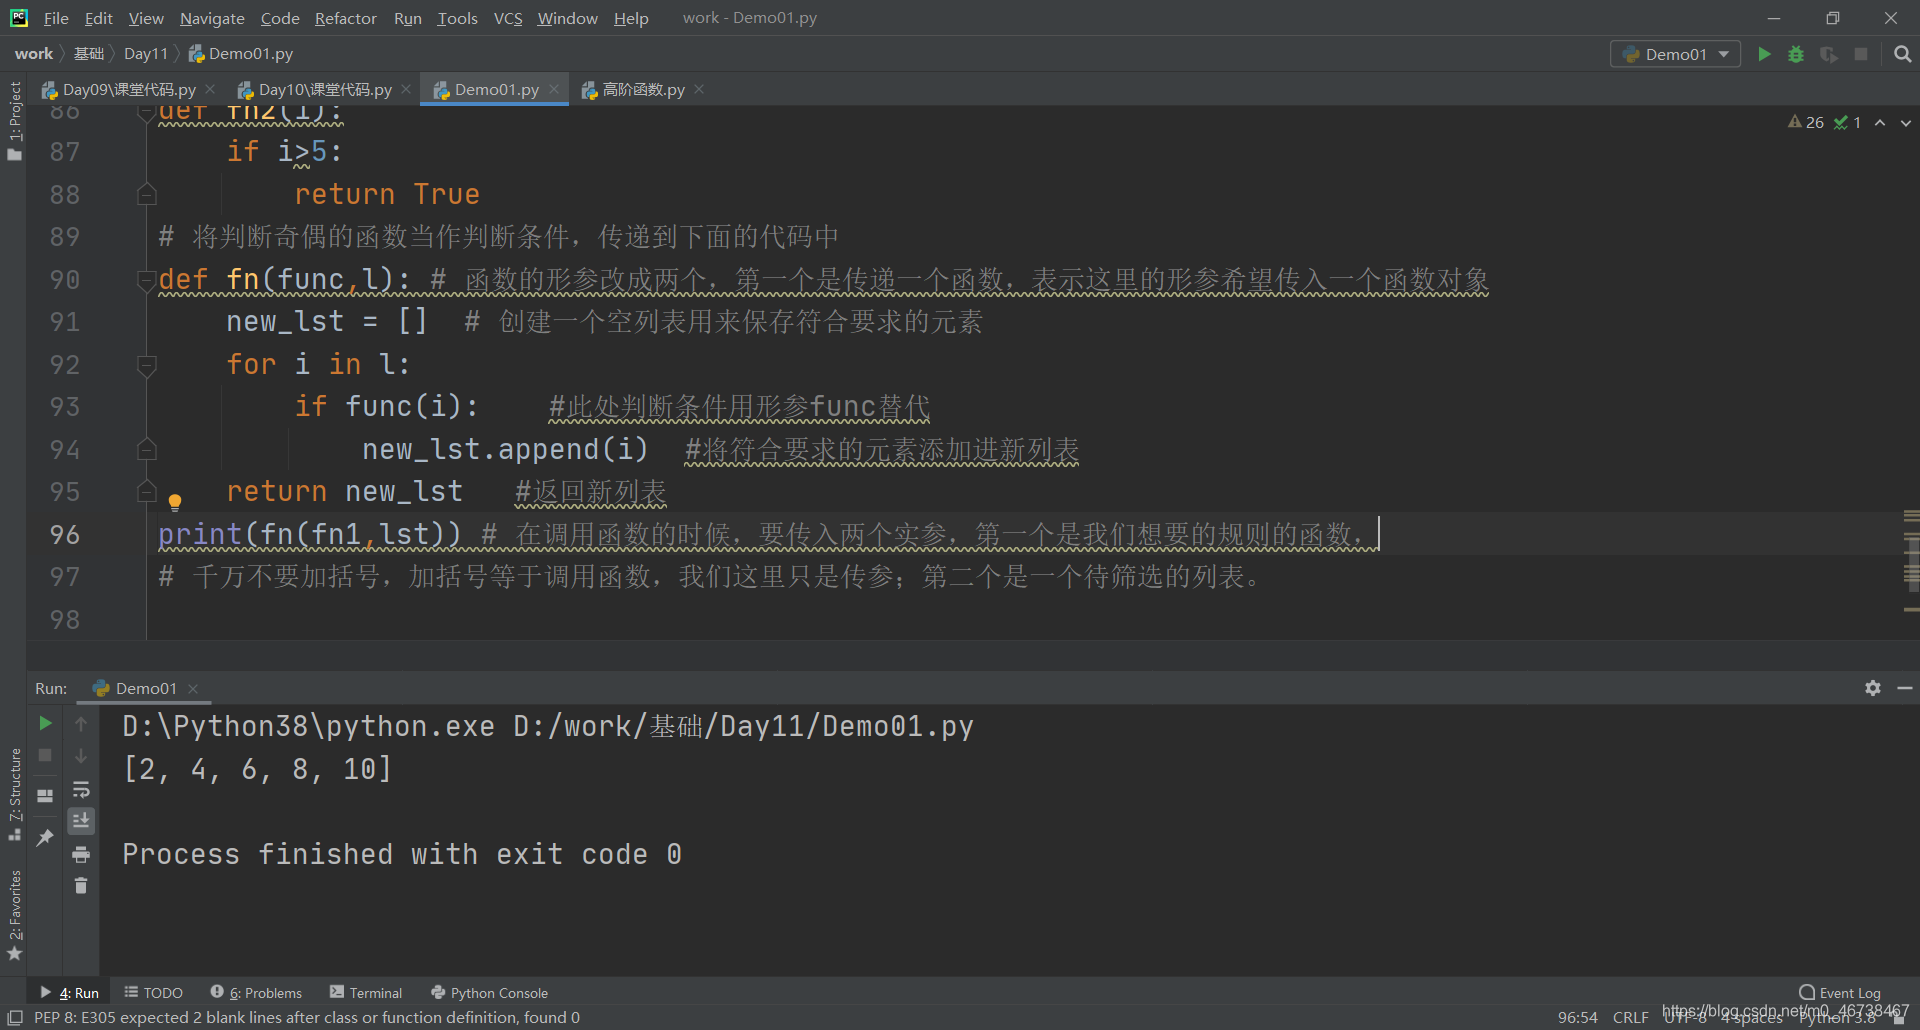Close the 高阶函数.py editor tab
This screenshot has width=1920, height=1030.
coord(699,89)
